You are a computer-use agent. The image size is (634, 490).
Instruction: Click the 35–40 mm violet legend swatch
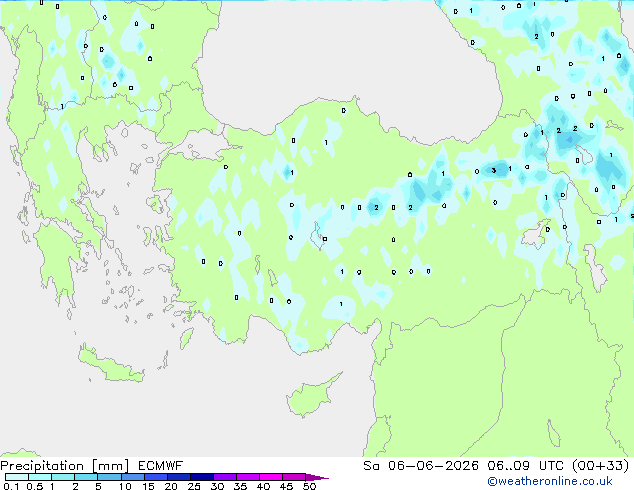point(247,477)
